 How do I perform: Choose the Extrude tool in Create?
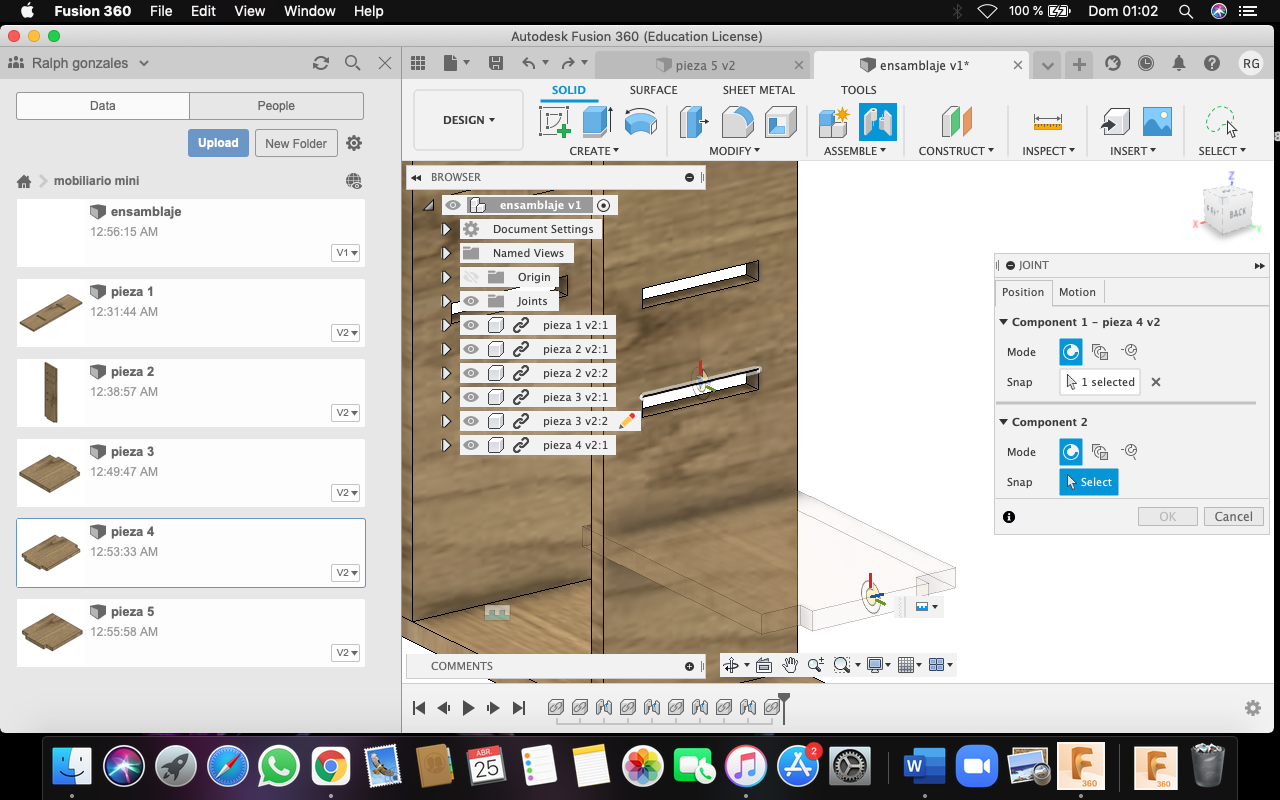coord(597,122)
